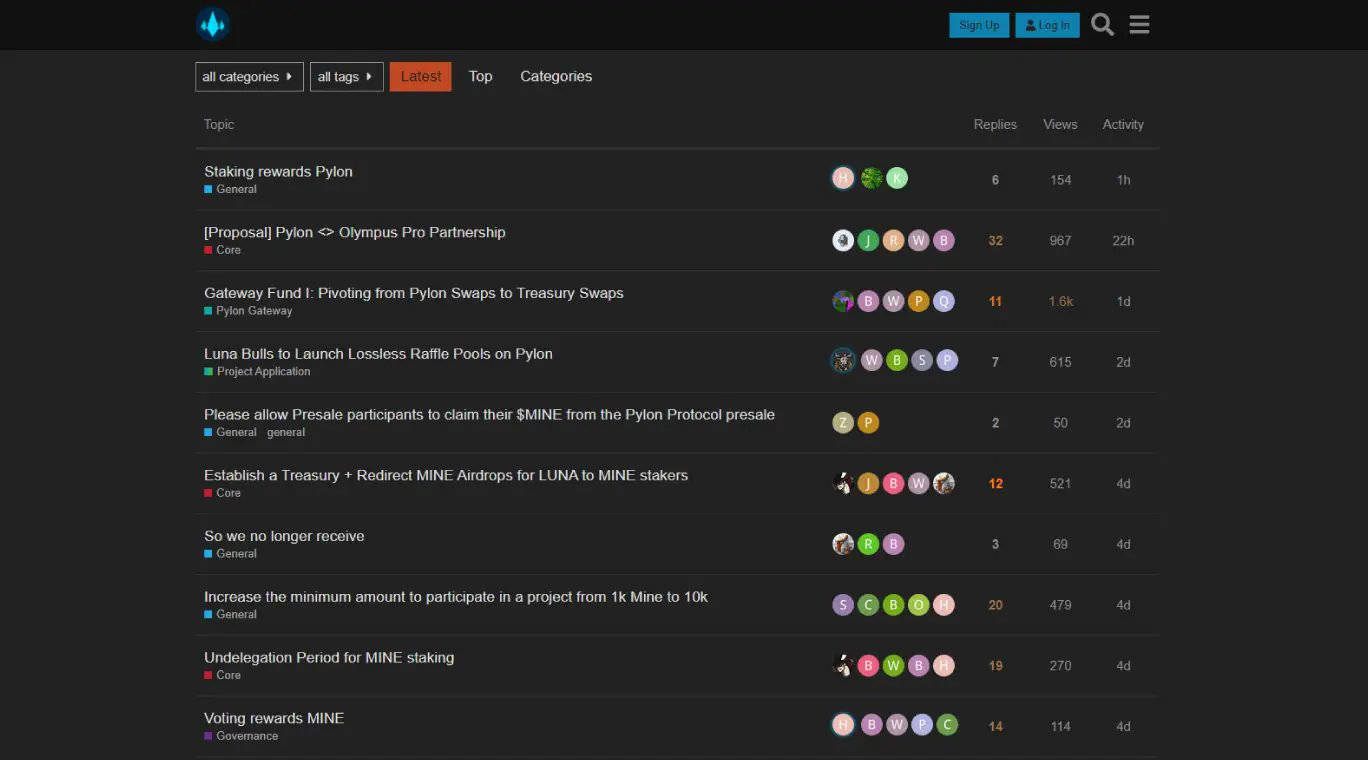The height and width of the screenshot is (760, 1368).
Task: Click avatar J in Olympus Pro Partnership row
Action: [x=868, y=240]
